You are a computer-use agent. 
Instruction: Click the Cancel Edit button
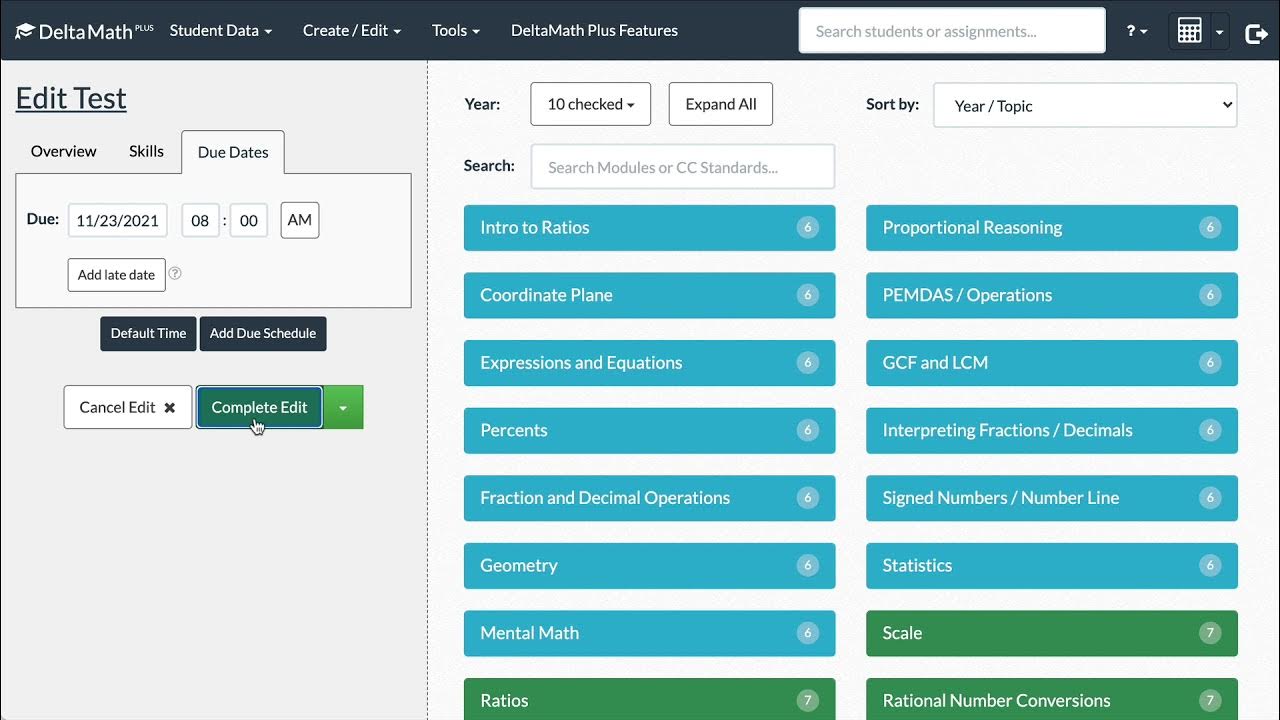[x=128, y=407]
